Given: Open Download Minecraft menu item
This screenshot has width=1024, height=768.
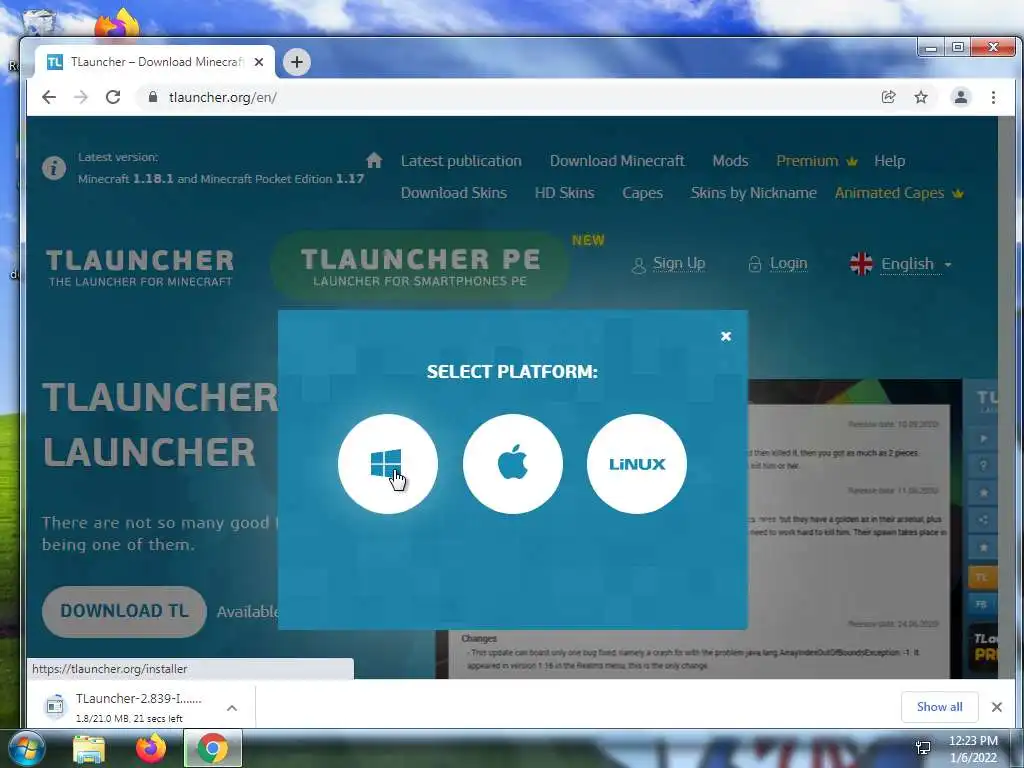Looking at the screenshot, I should 617,161.
